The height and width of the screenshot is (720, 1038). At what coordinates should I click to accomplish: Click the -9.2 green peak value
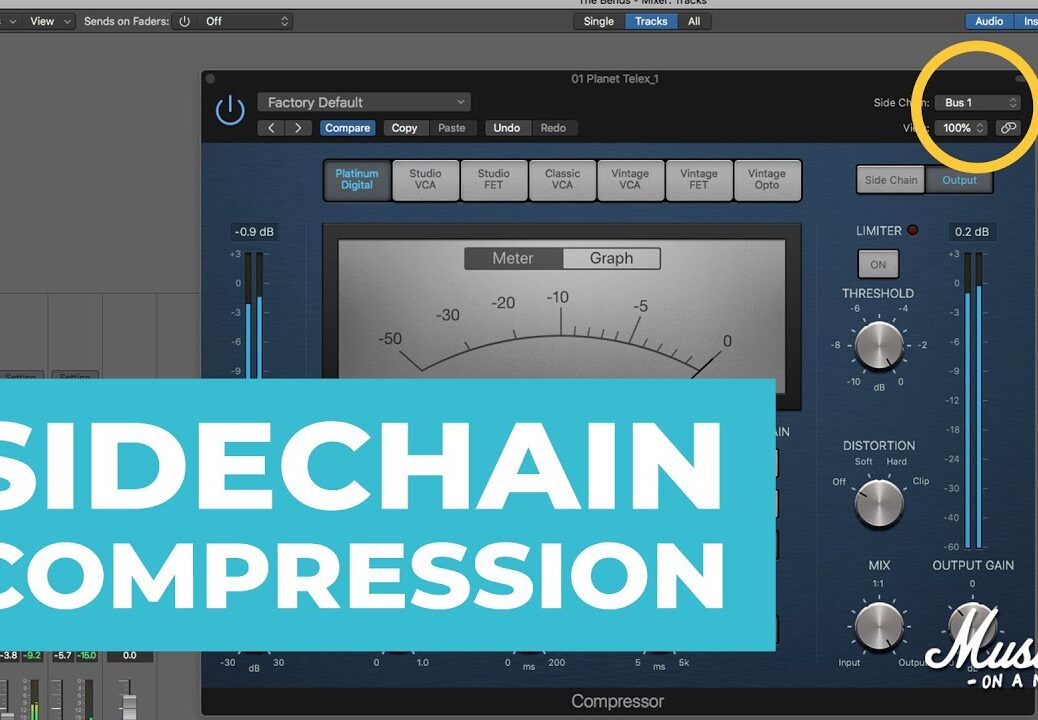32,656
